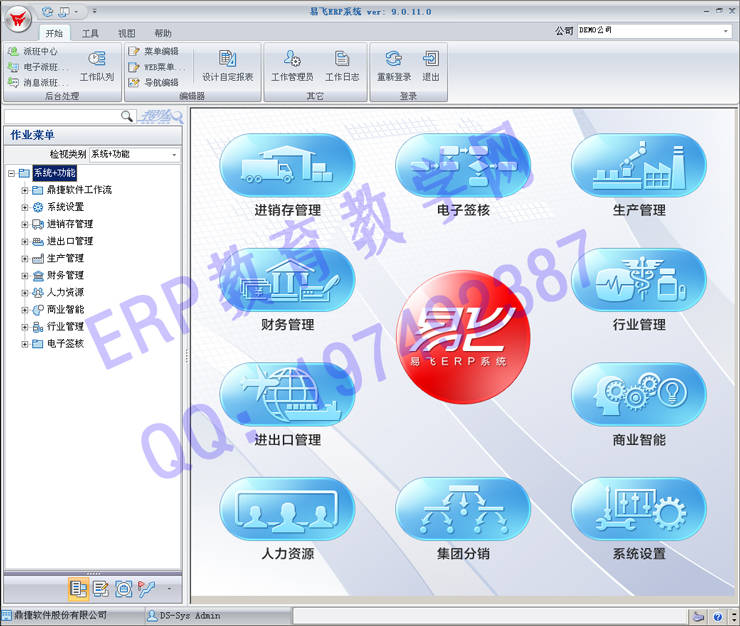Open 行业管理 module button
The image size is (740, 626).
point(639,279)
